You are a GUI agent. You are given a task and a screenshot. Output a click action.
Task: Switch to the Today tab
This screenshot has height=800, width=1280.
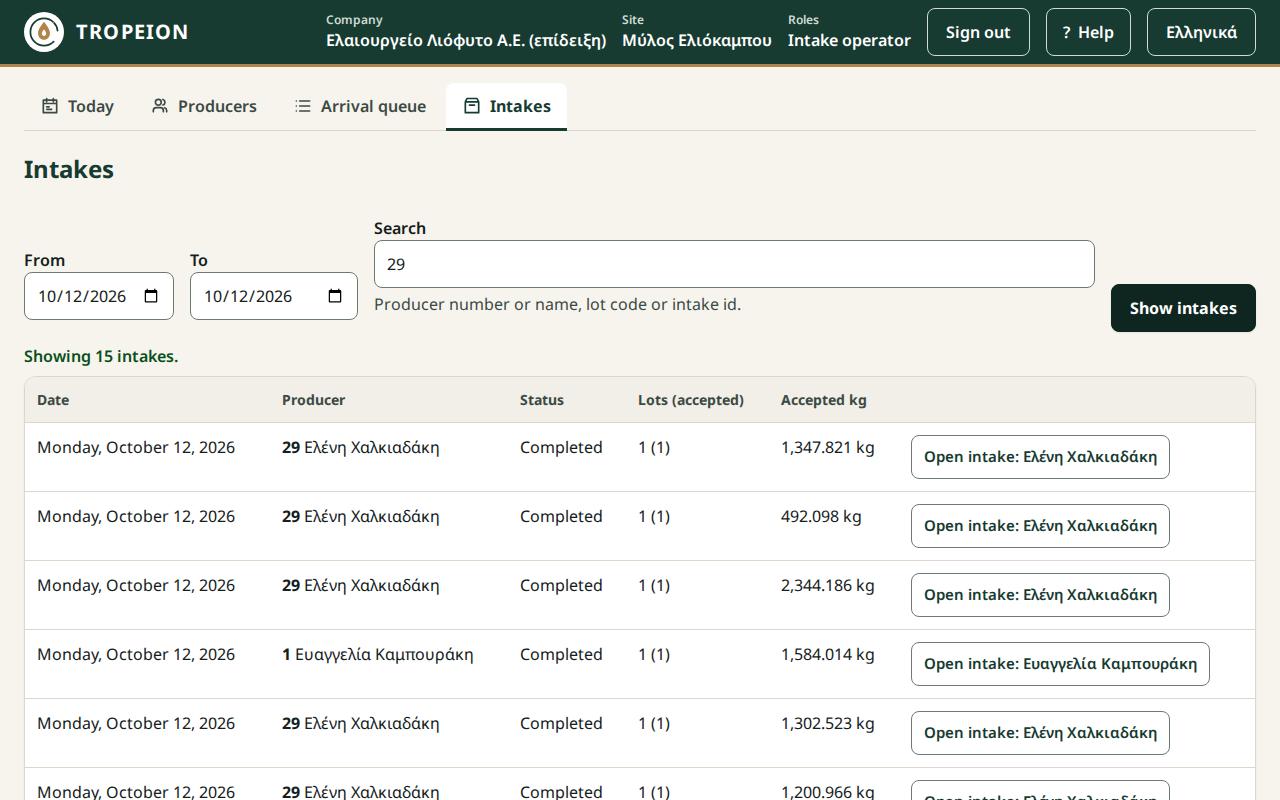coord(78,106)
